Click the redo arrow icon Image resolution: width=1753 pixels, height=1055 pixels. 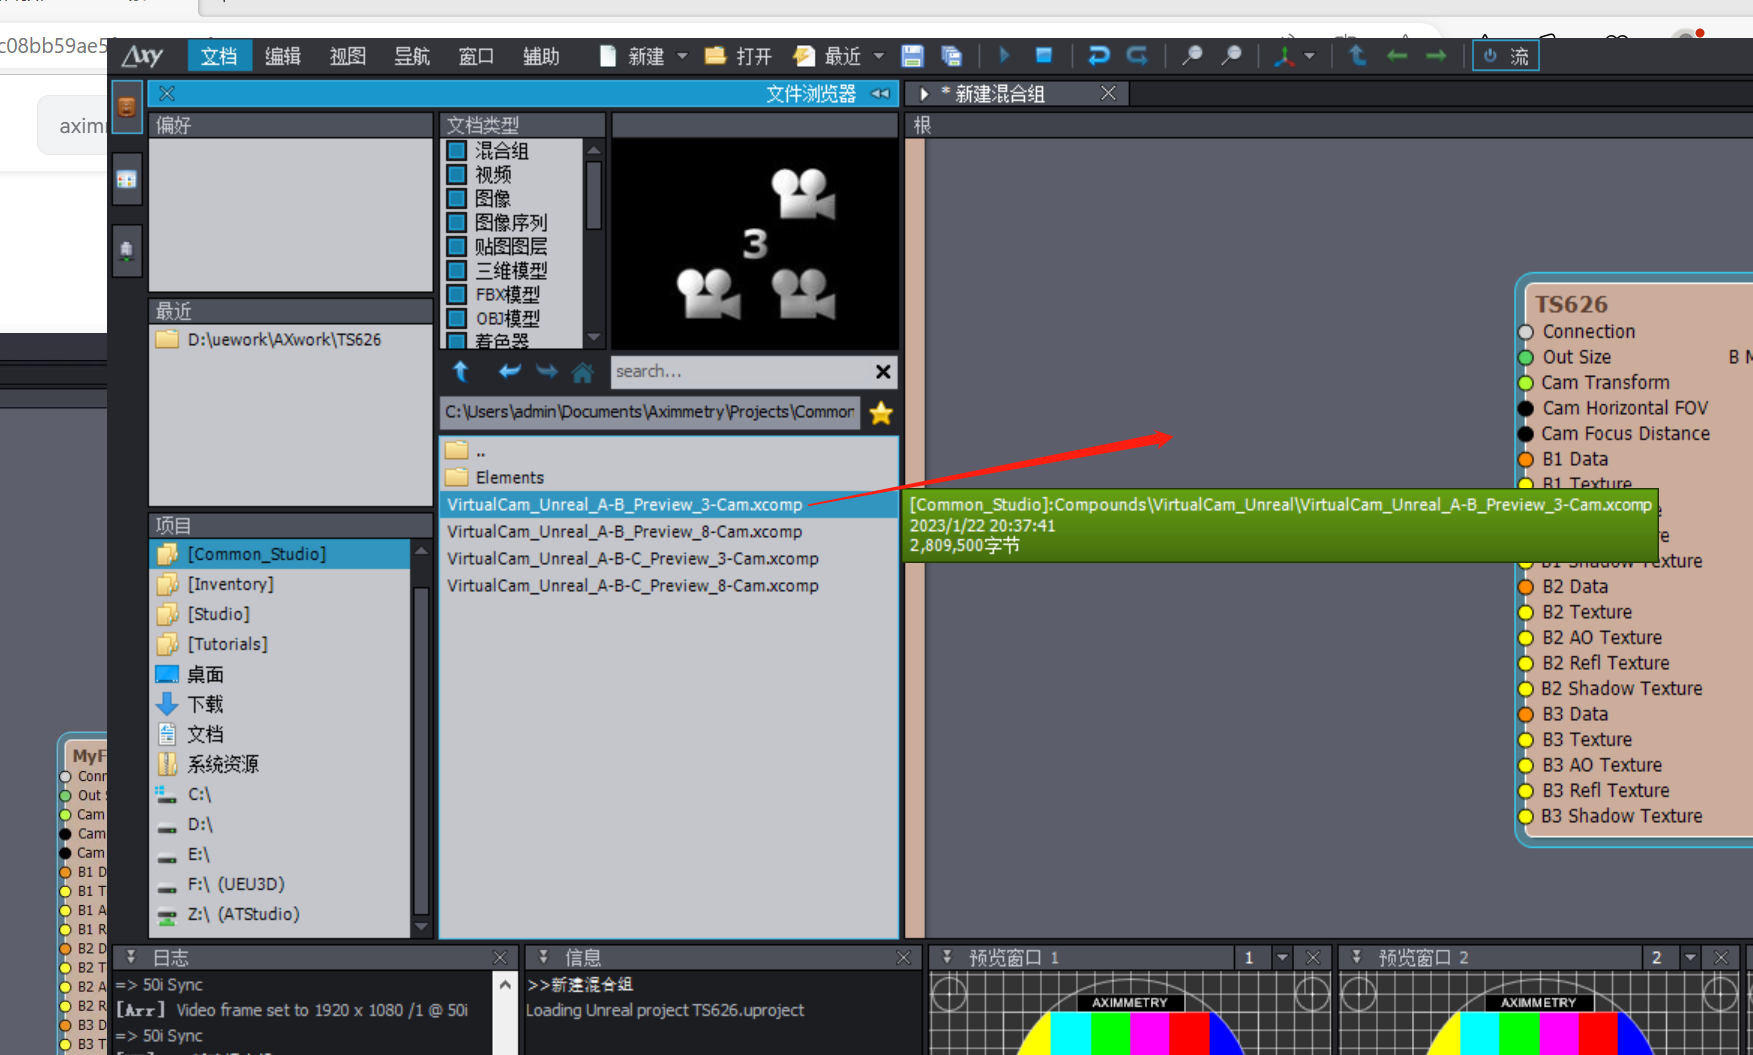pyautogui.click(x=1137, y=55)
